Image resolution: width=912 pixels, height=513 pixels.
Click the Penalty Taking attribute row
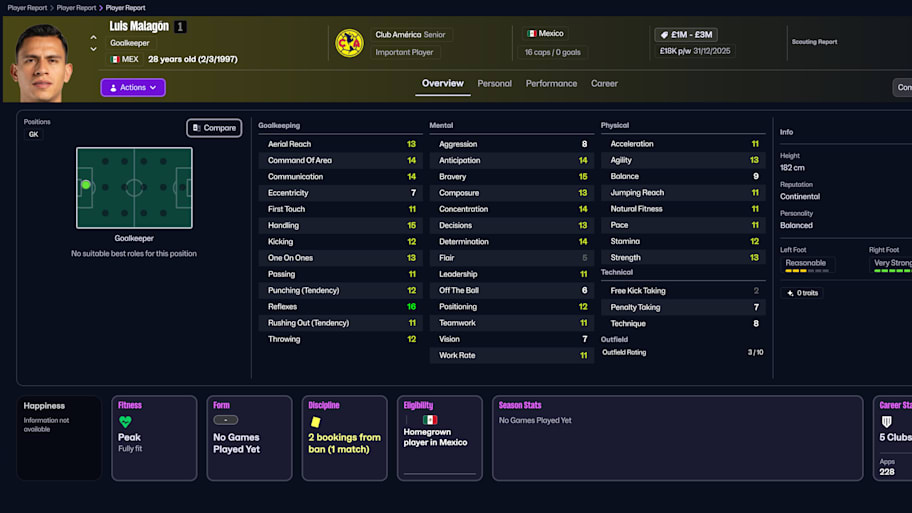tap(683, 307)
